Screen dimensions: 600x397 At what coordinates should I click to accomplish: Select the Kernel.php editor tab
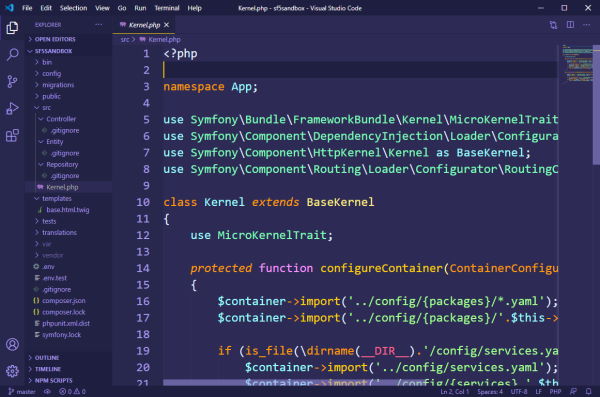[x=144, y=25]
